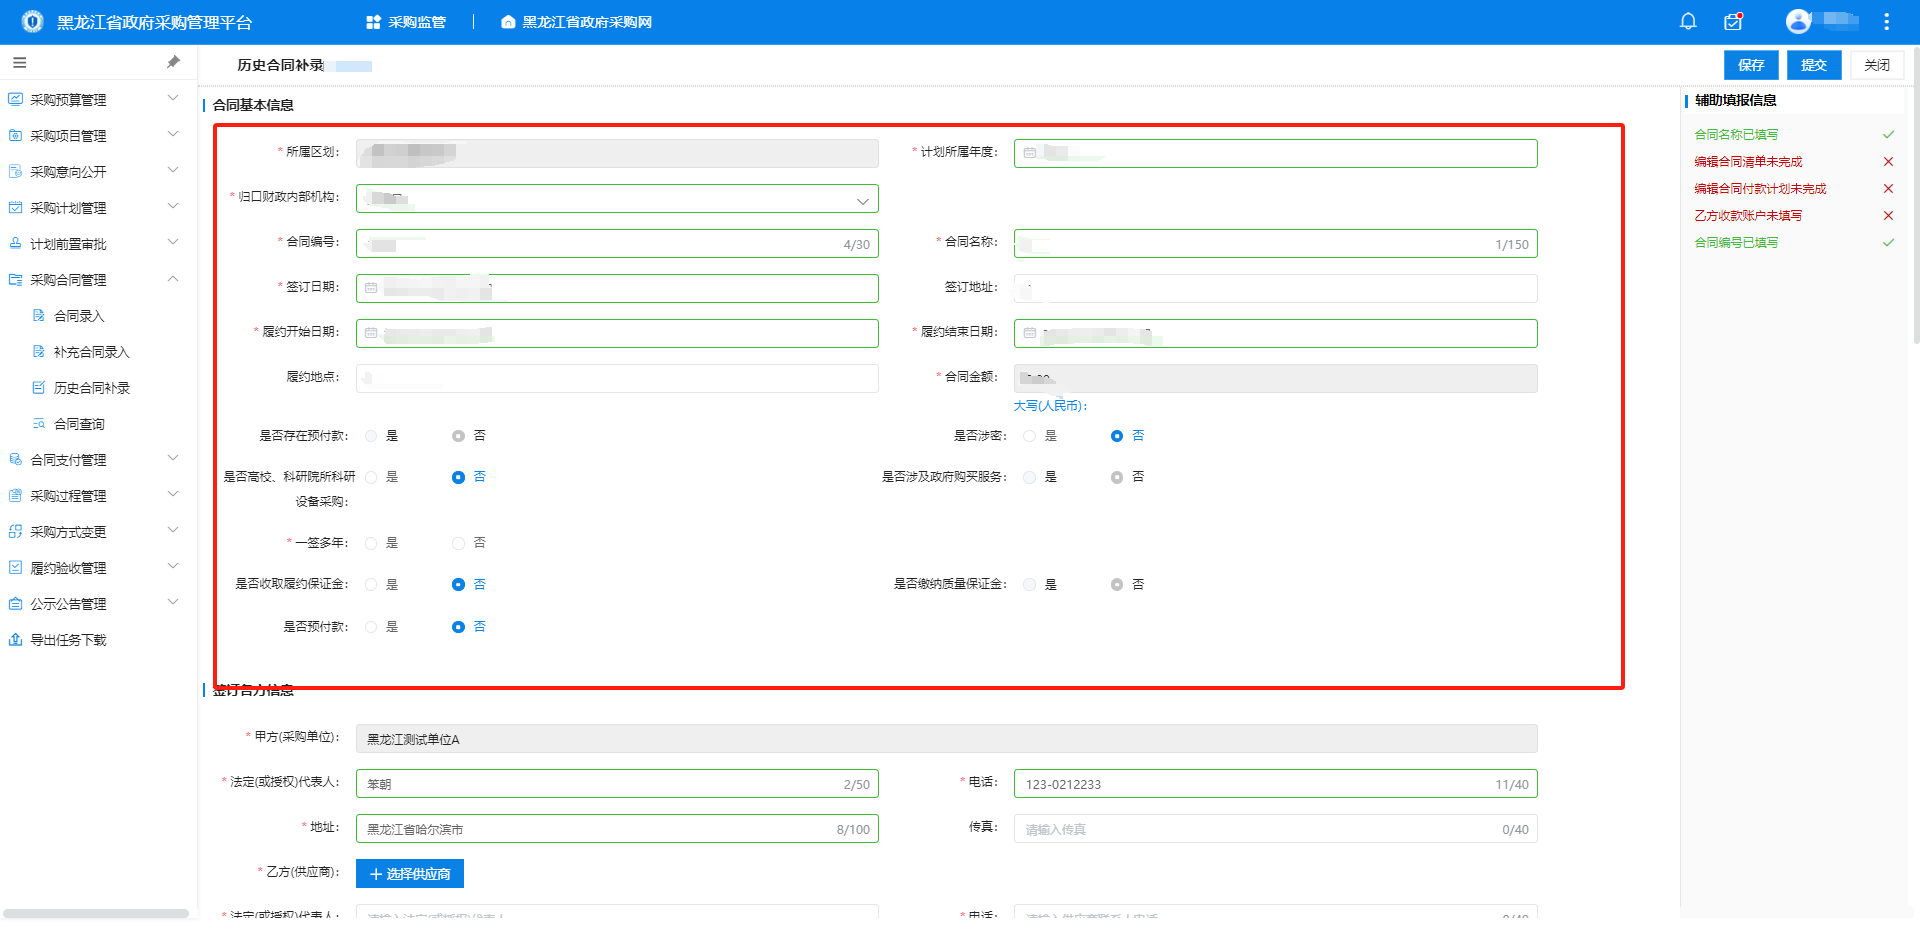Click the 计划前置审批 sidebar icon
Image resolution: width=1920 pixels, height=937 pixels.
[x=15, y=243]
